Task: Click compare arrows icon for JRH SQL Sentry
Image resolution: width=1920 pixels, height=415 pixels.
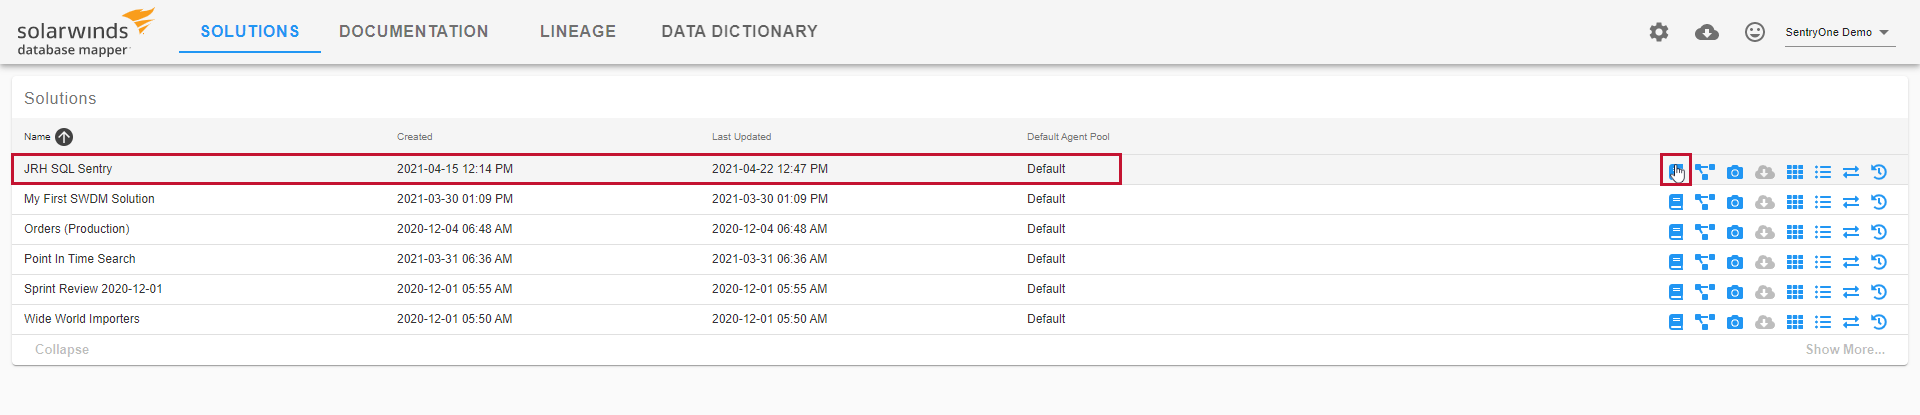Action: pos(1851,172)
